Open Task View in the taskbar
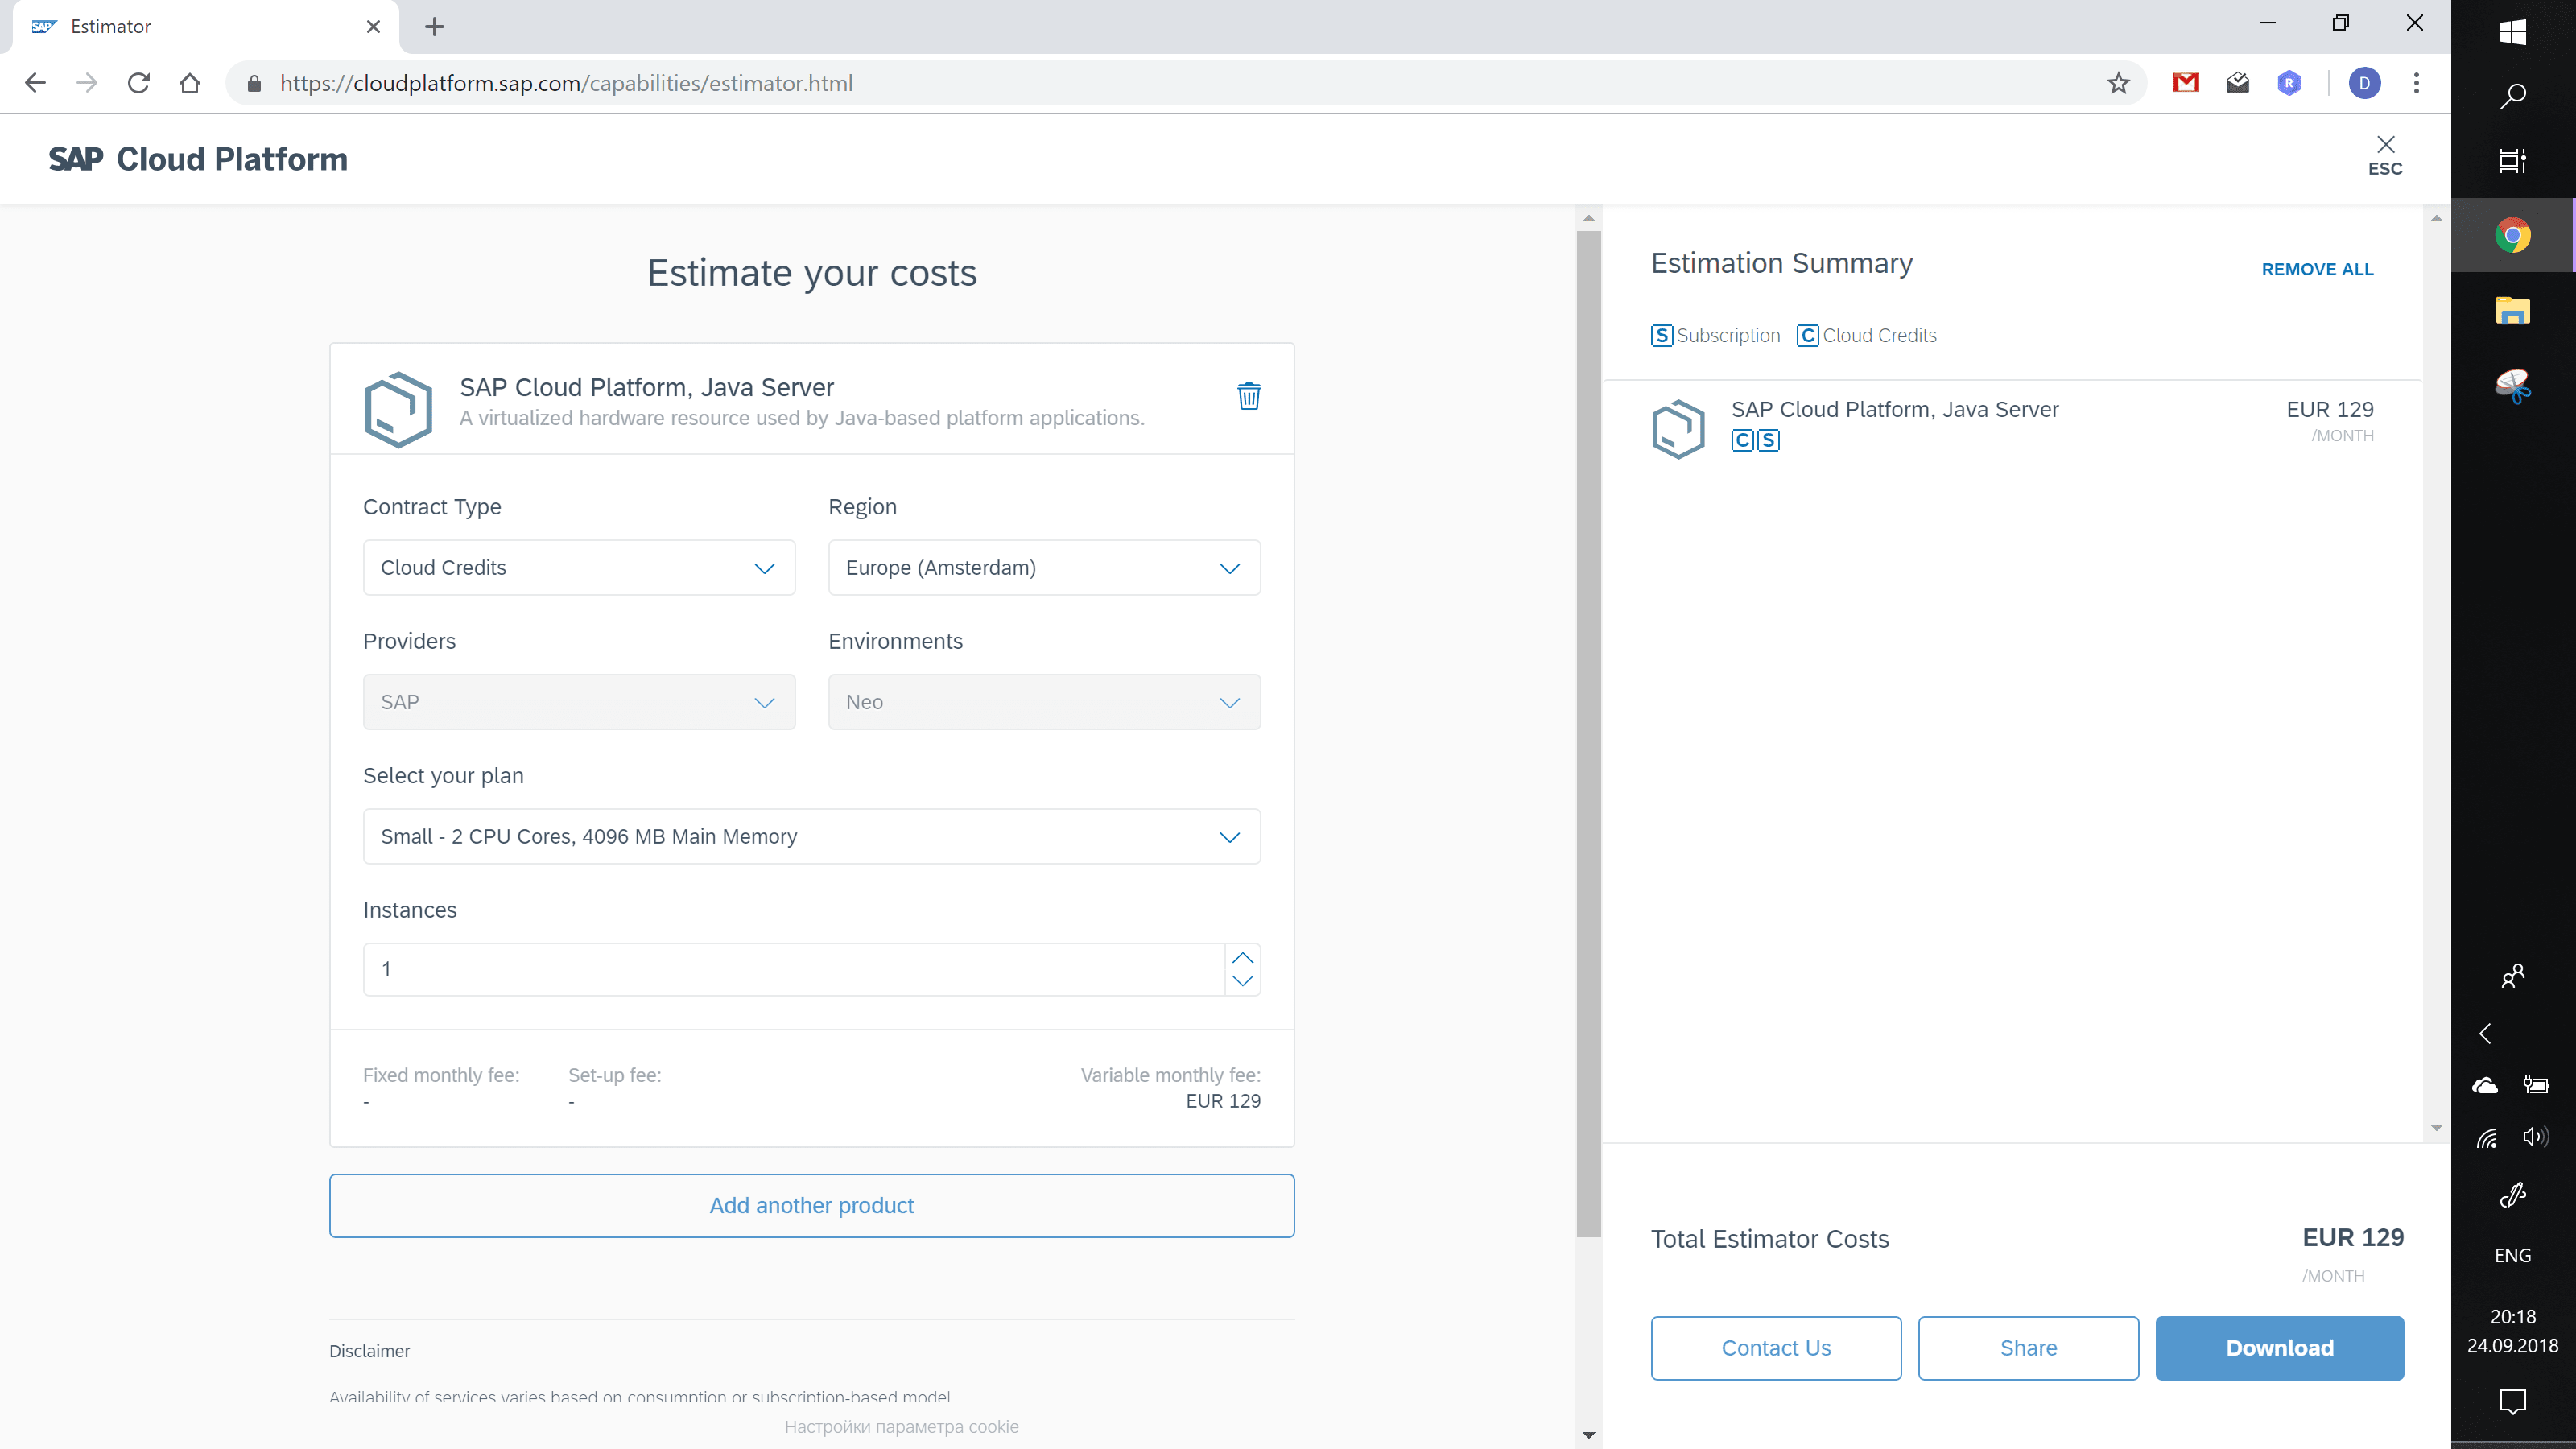Image resolution: width=2576 pixels, height=1449 pixels. pyautogui.click(x=2512, y=160)
